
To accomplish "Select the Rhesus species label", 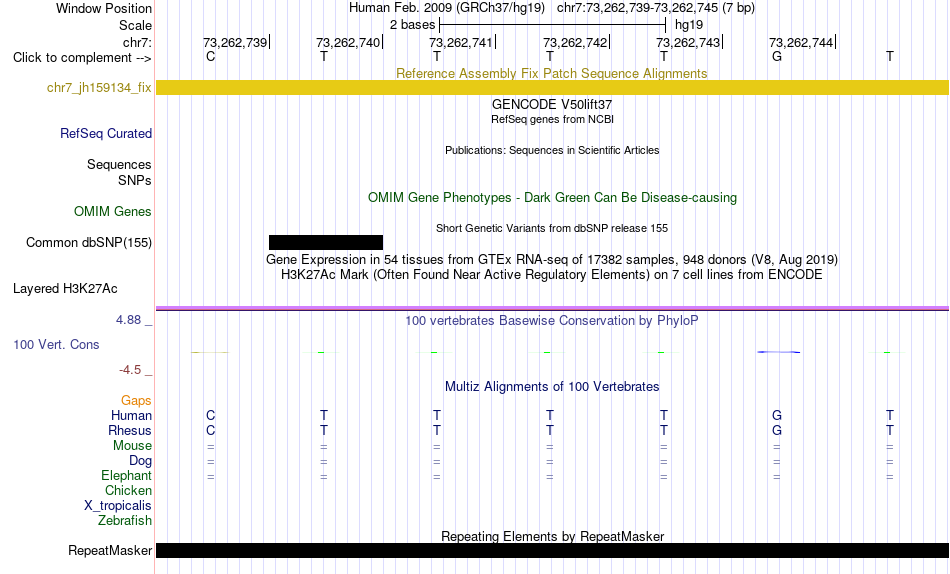I will pyautogui.click(x=130, y=430).
